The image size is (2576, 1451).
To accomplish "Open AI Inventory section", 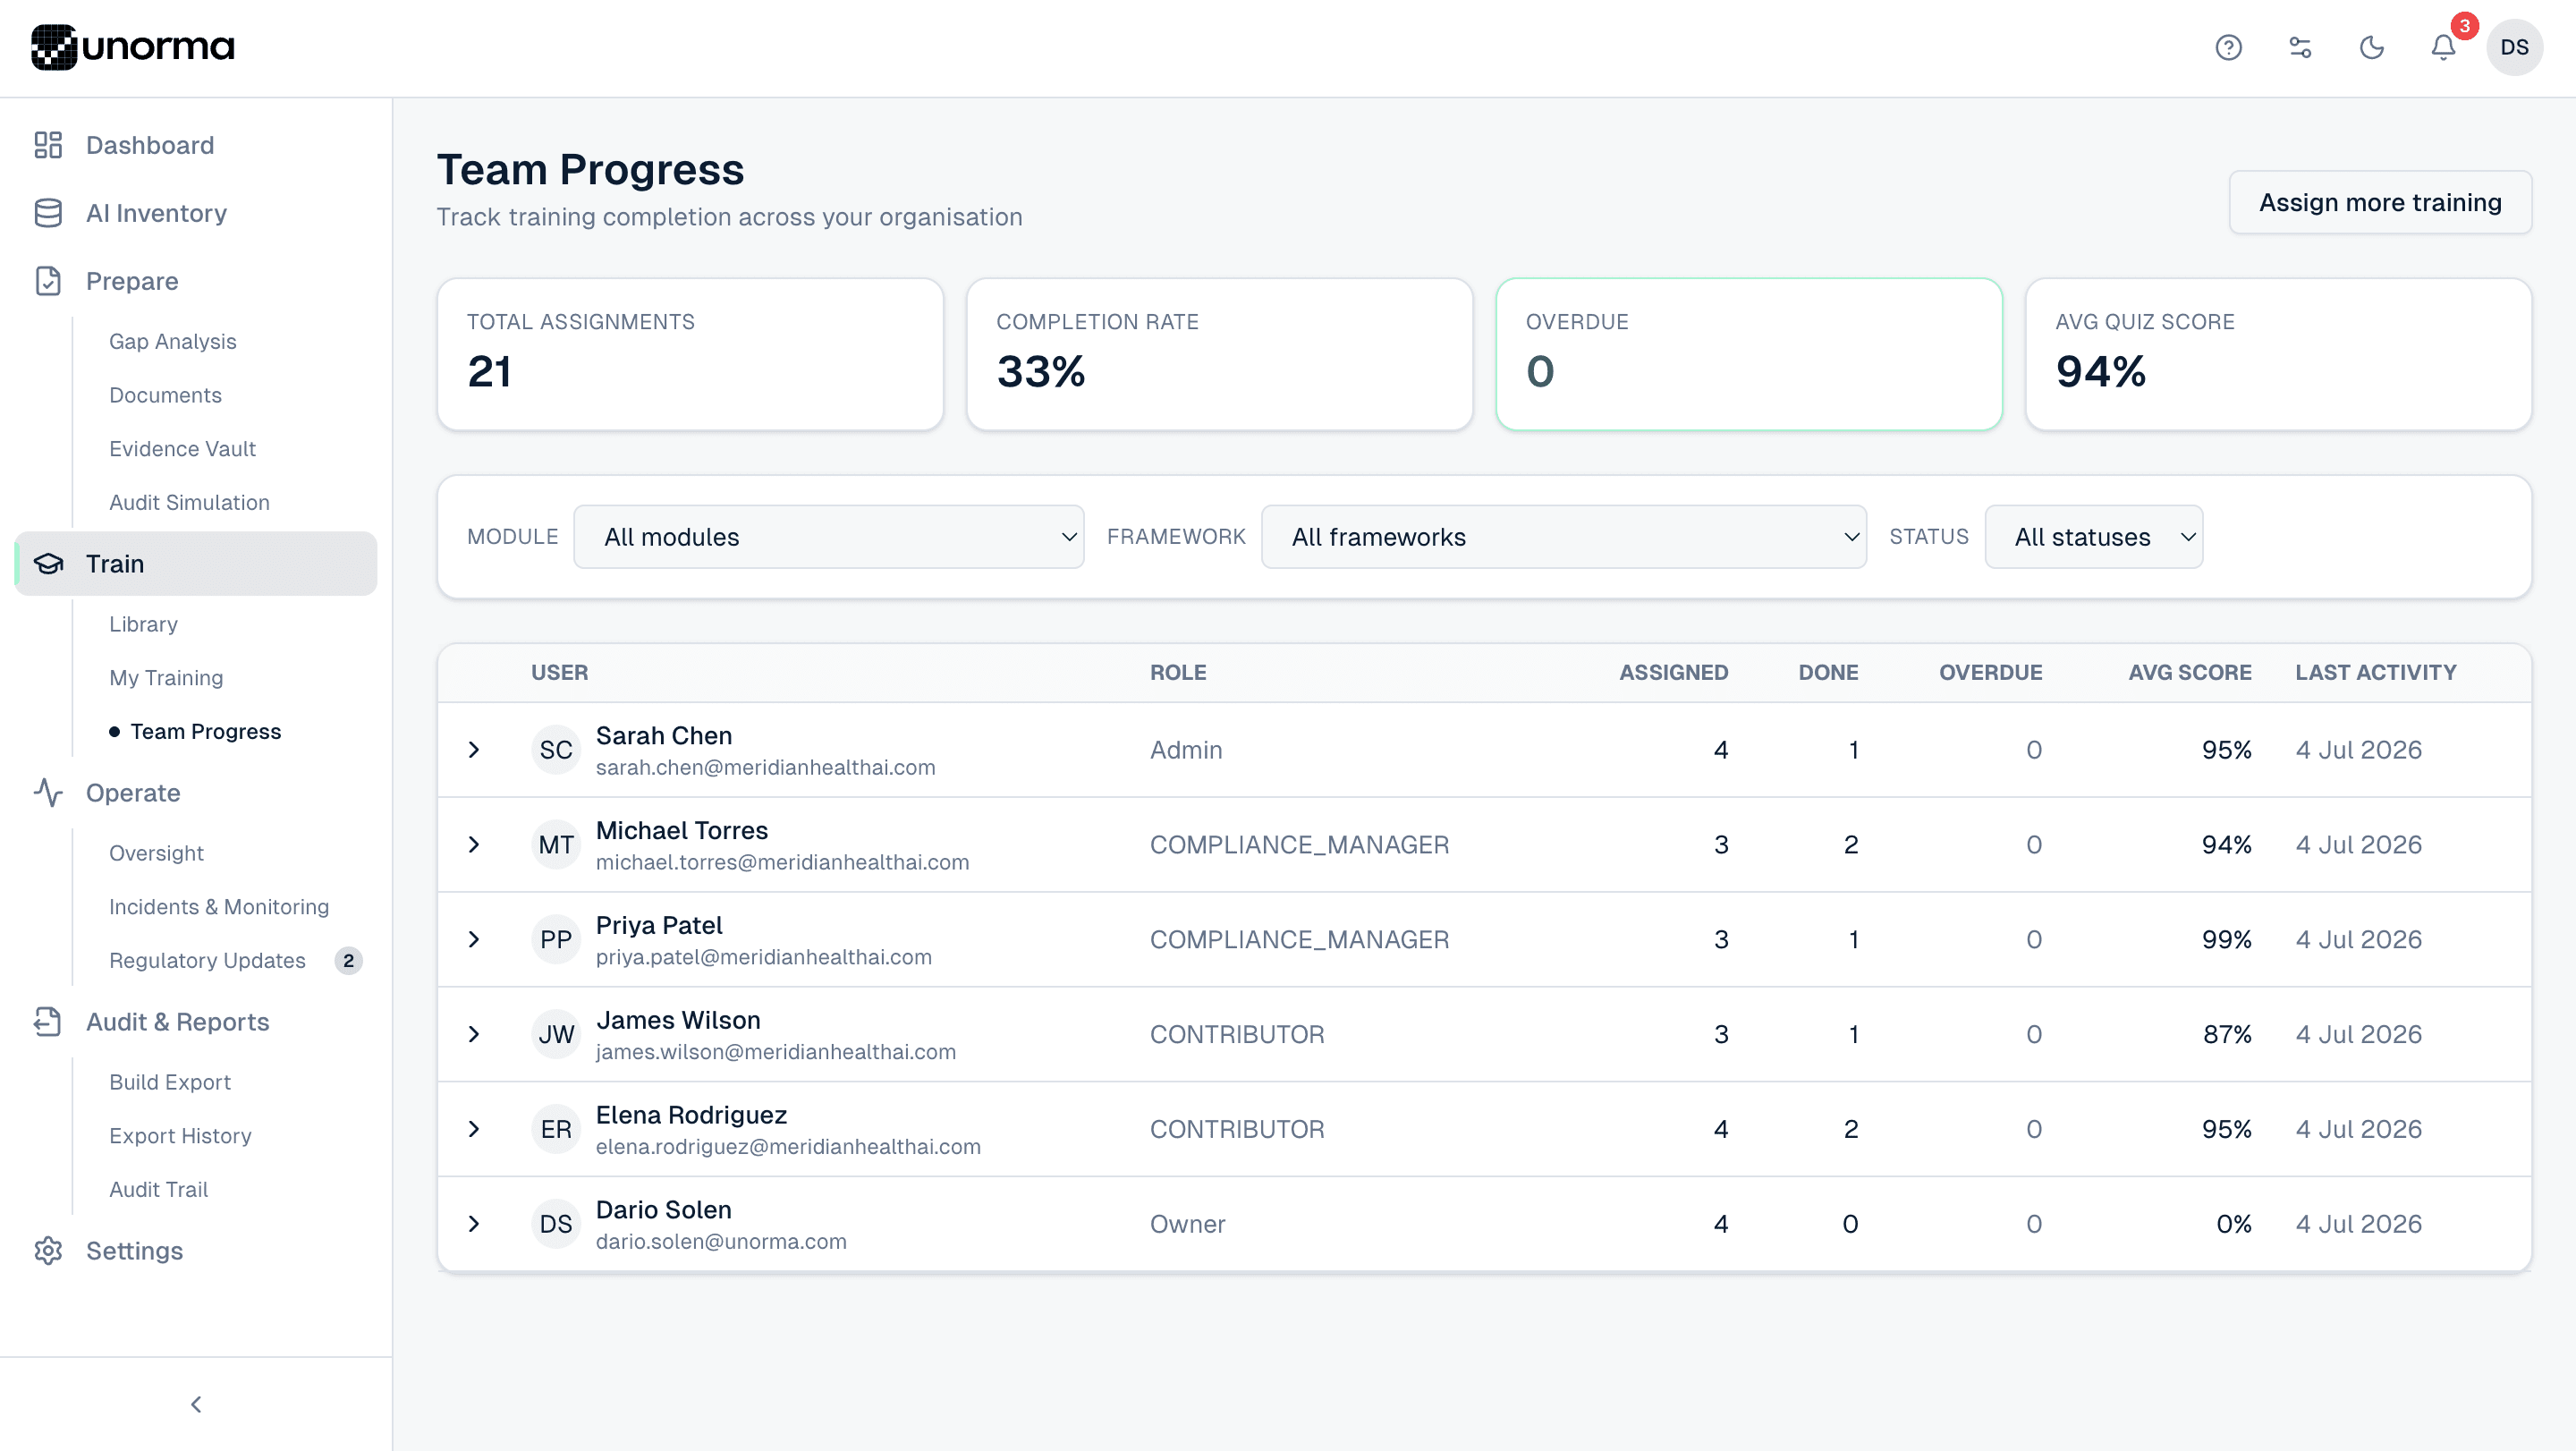I will coord(156,213).
